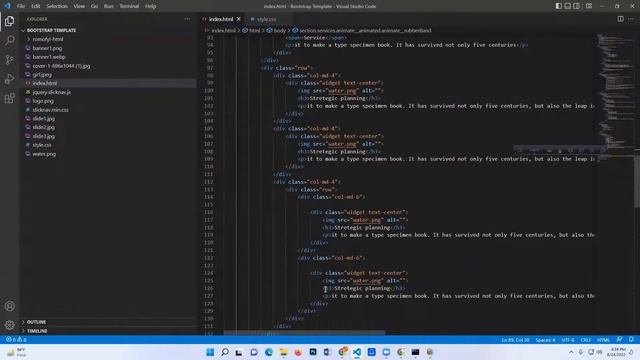
Task: Show hidden system tray icons chevron
Action: tap(571, 352)
